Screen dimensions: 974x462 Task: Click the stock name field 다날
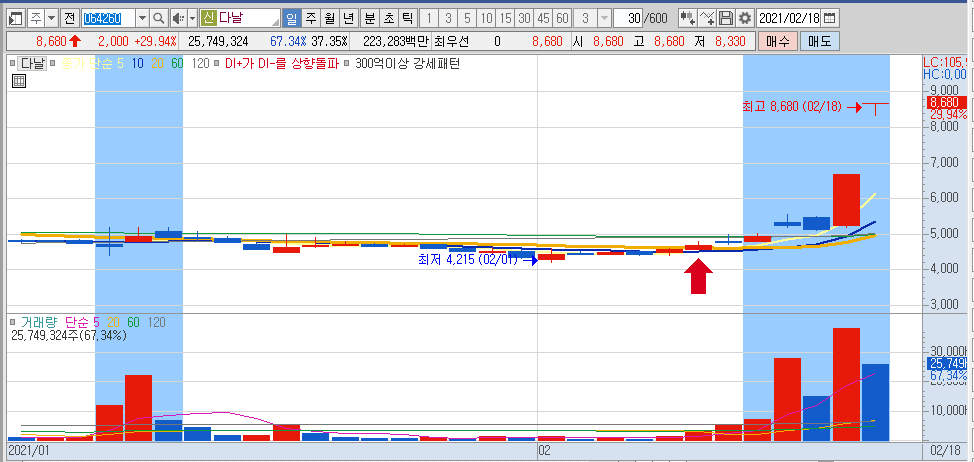(x=248, y=19)
